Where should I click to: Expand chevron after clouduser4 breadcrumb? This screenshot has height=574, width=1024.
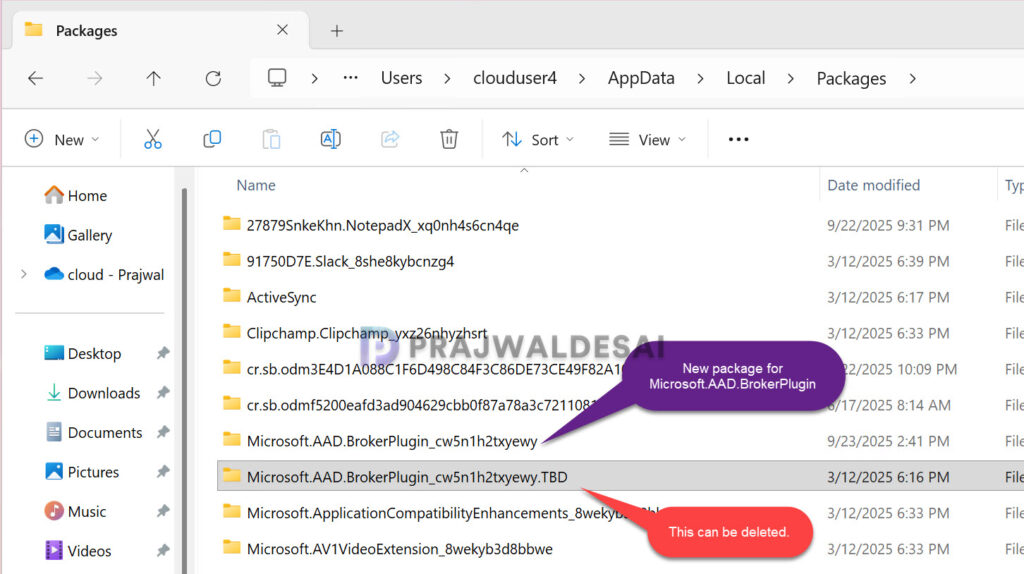(x=582, y=78)
